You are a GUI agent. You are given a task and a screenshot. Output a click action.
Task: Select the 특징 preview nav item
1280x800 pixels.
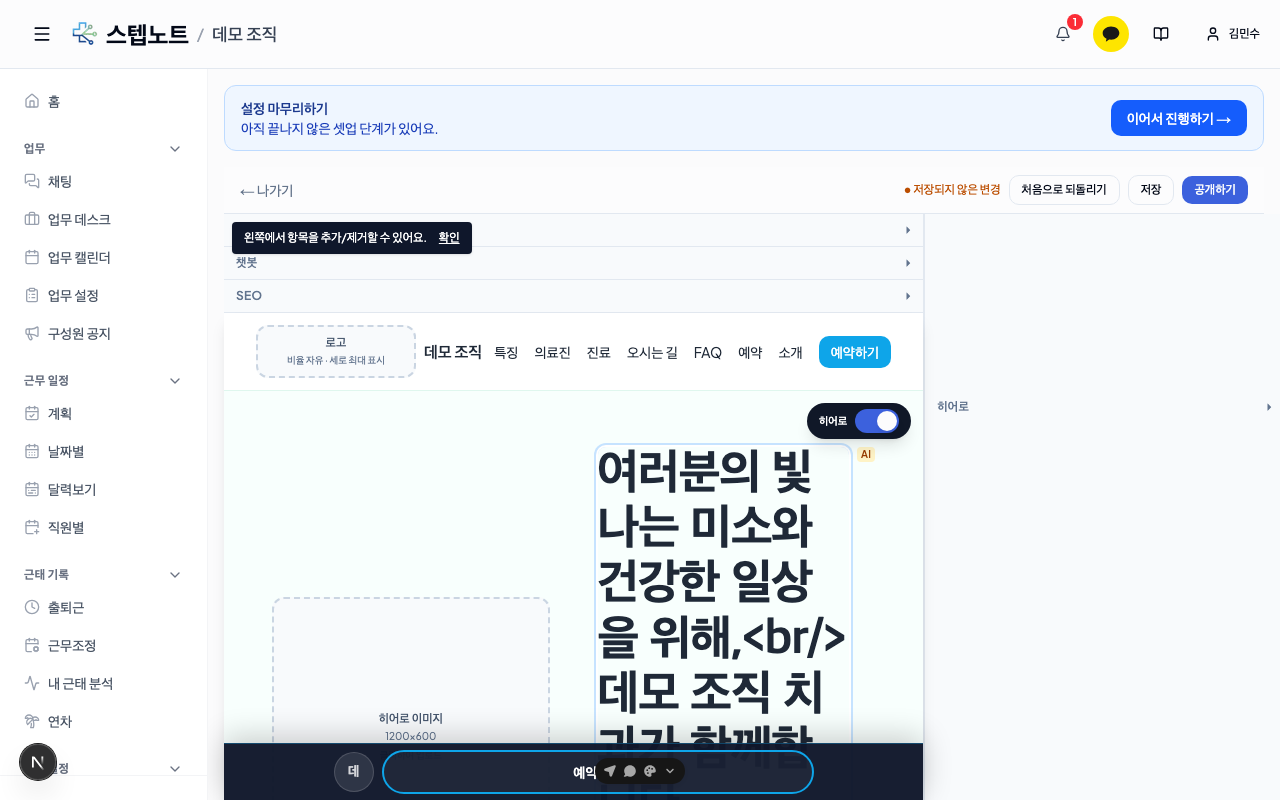506,352
